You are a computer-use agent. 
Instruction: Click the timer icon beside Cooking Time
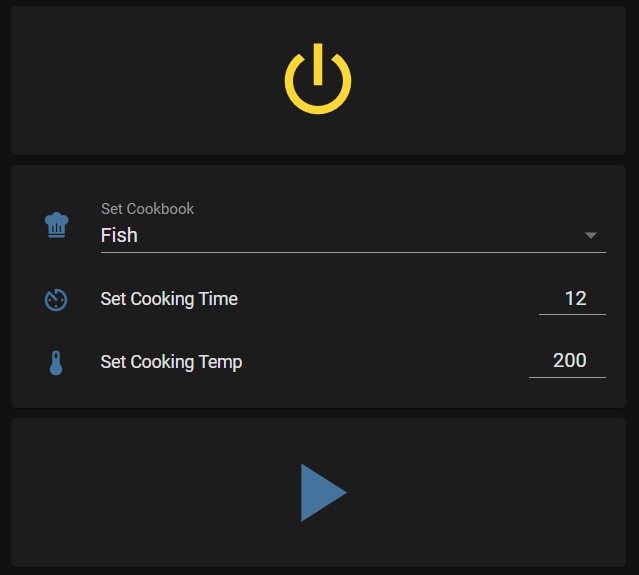point(56,300)
